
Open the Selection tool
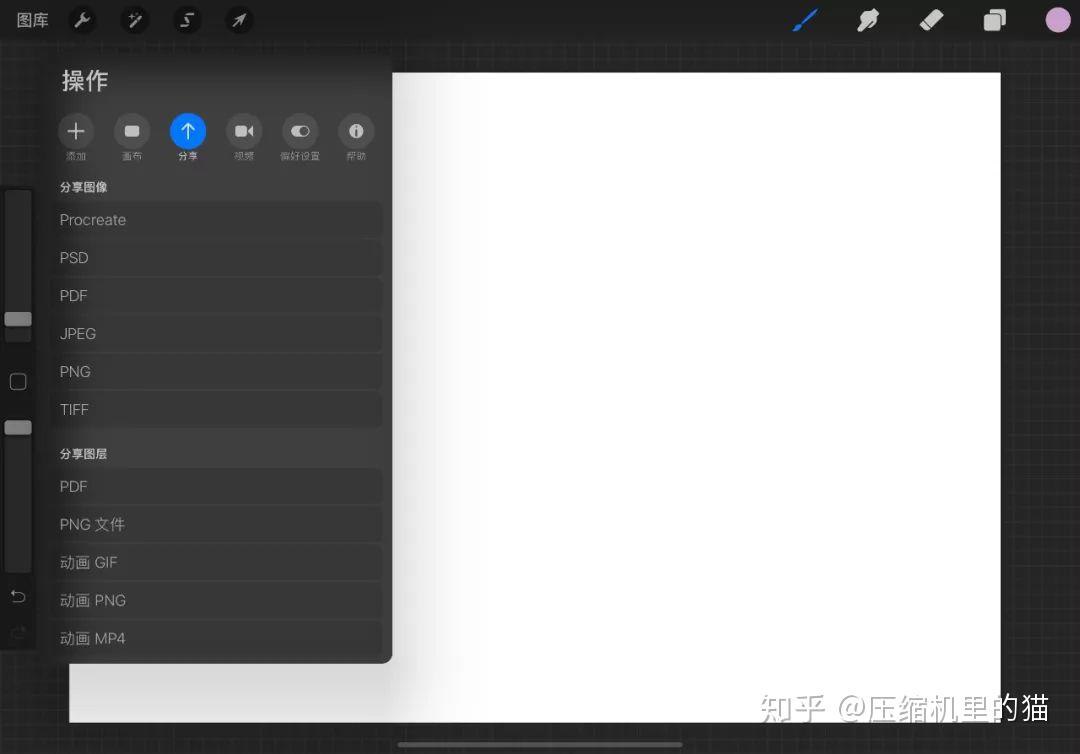point(187,20)
